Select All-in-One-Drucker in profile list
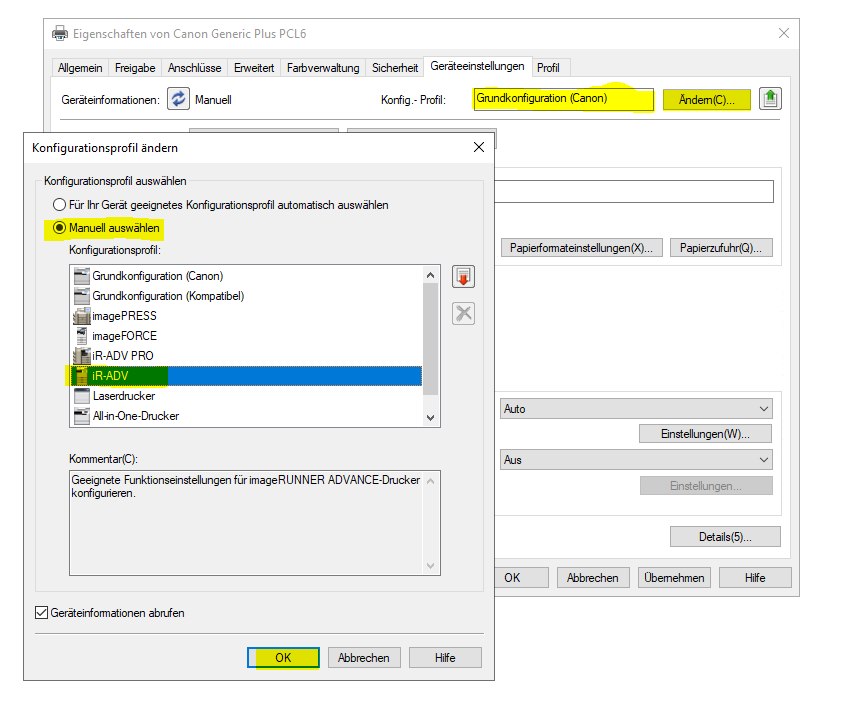 click(247, 416)
